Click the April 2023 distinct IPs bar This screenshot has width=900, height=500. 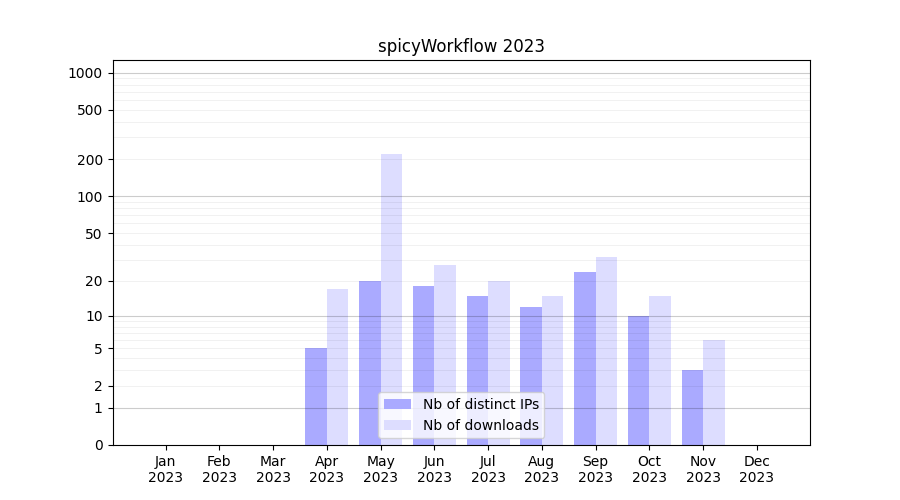316,396
